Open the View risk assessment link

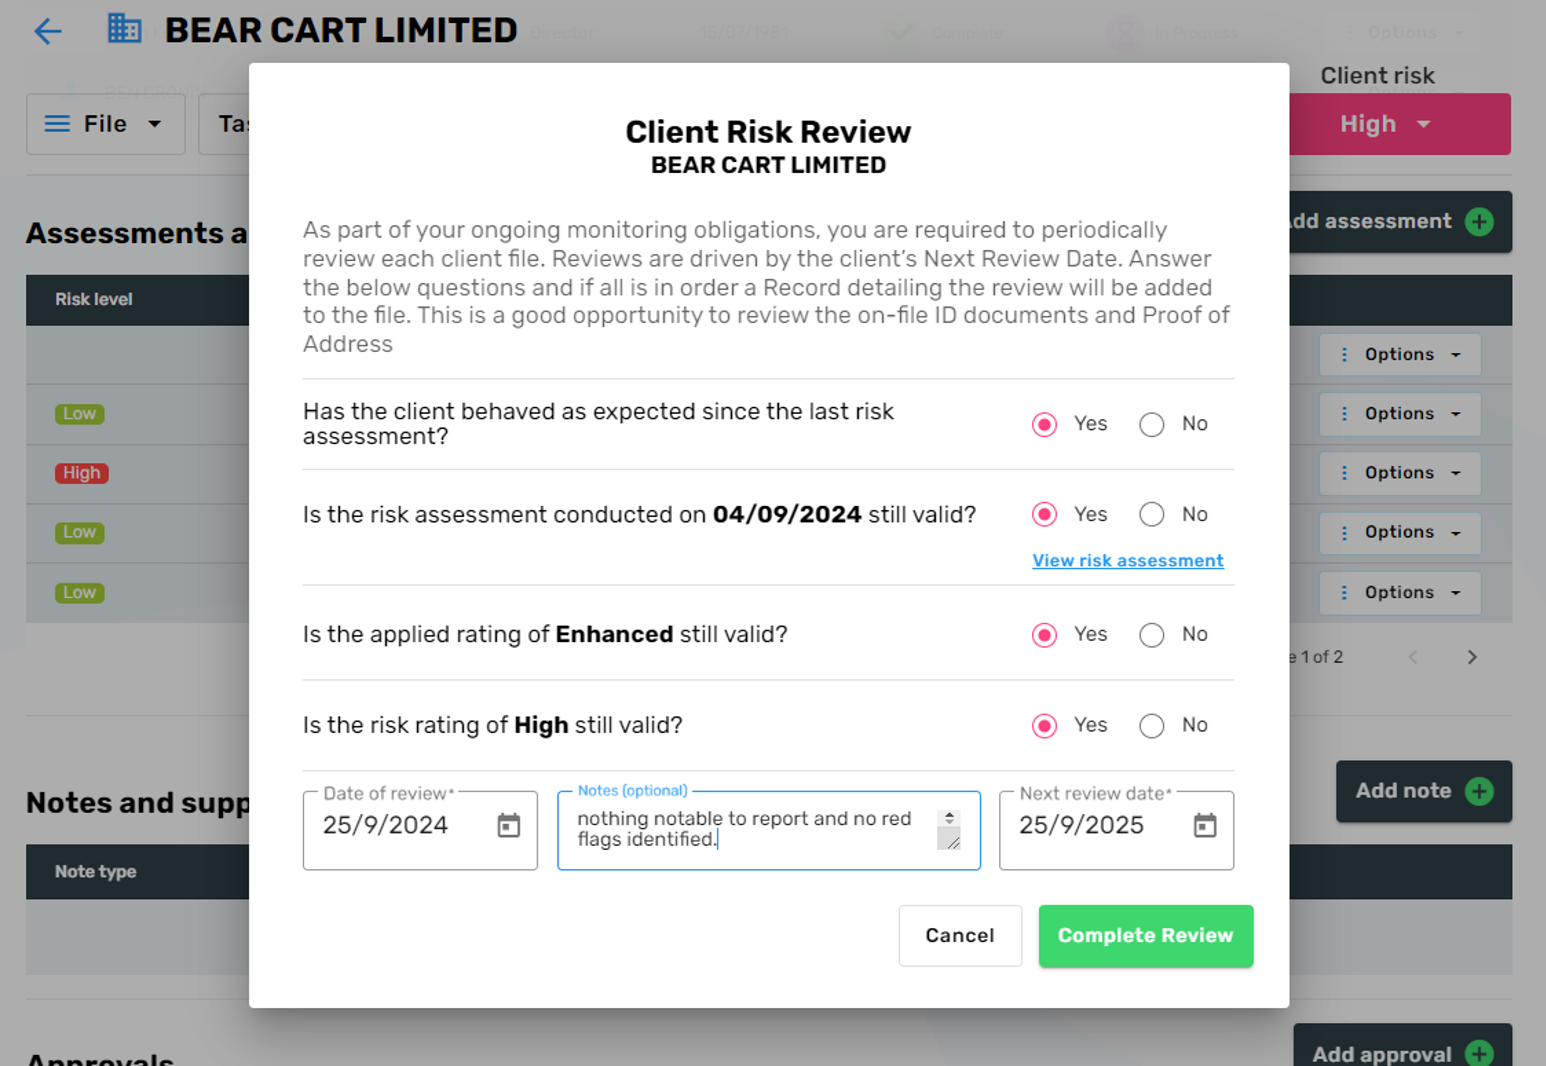point(1127,561)
